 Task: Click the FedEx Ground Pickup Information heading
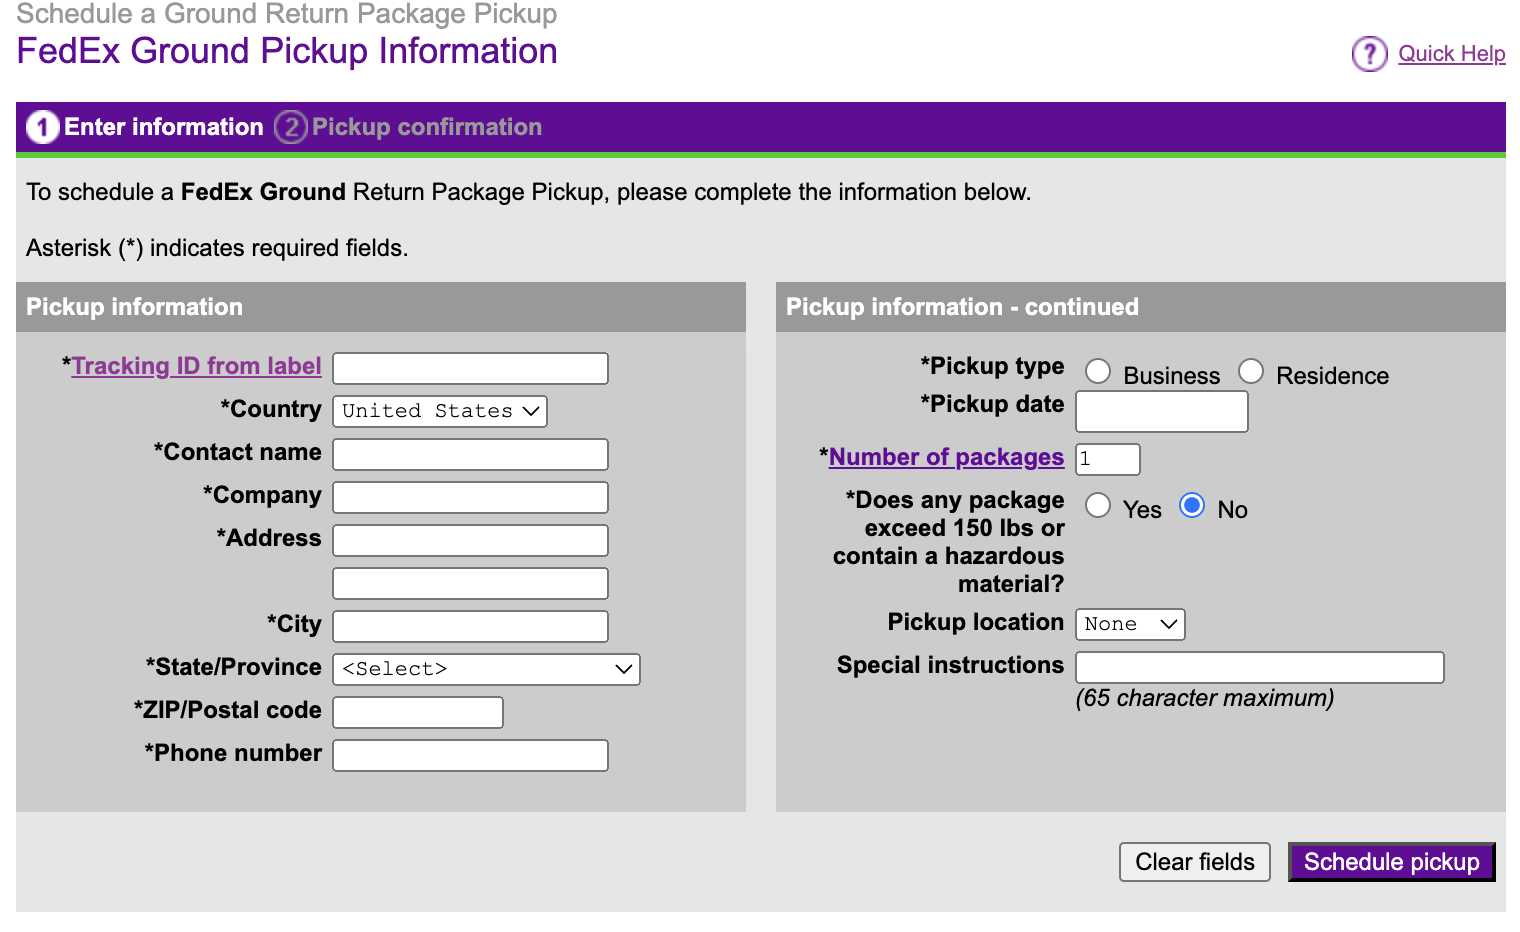[x=287, y=51]
